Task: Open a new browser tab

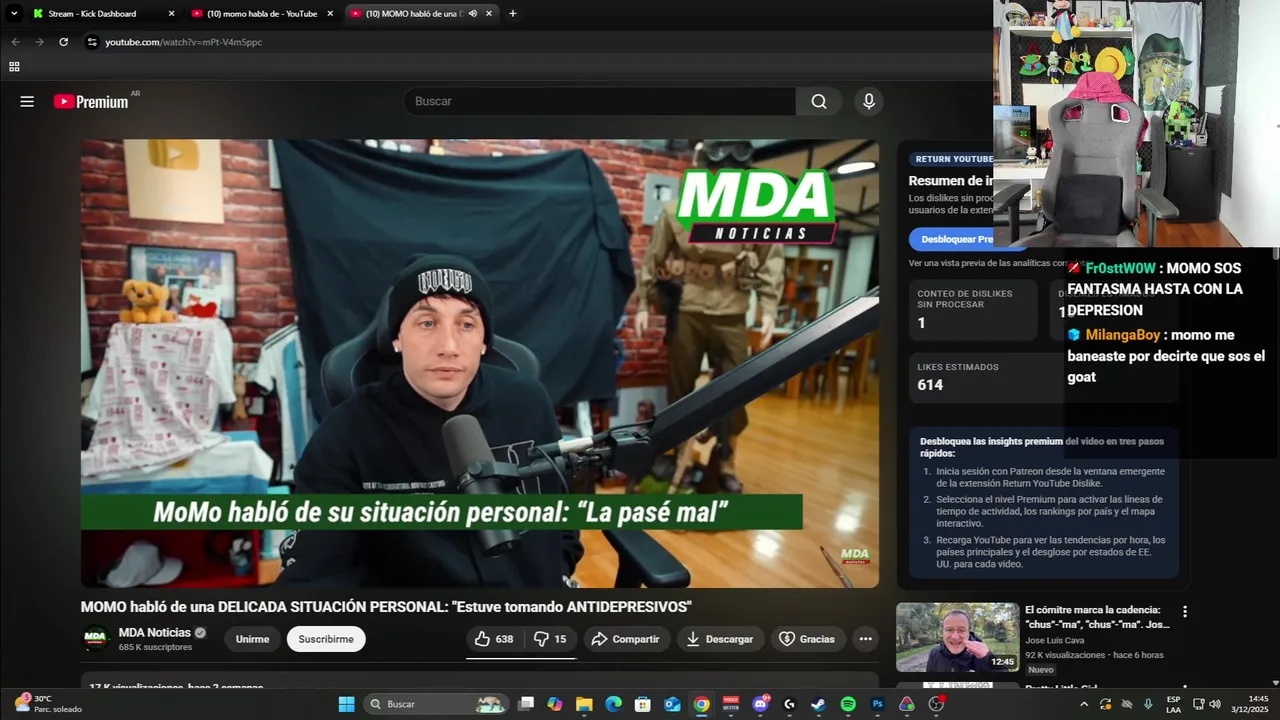Action: pos(513,13)
